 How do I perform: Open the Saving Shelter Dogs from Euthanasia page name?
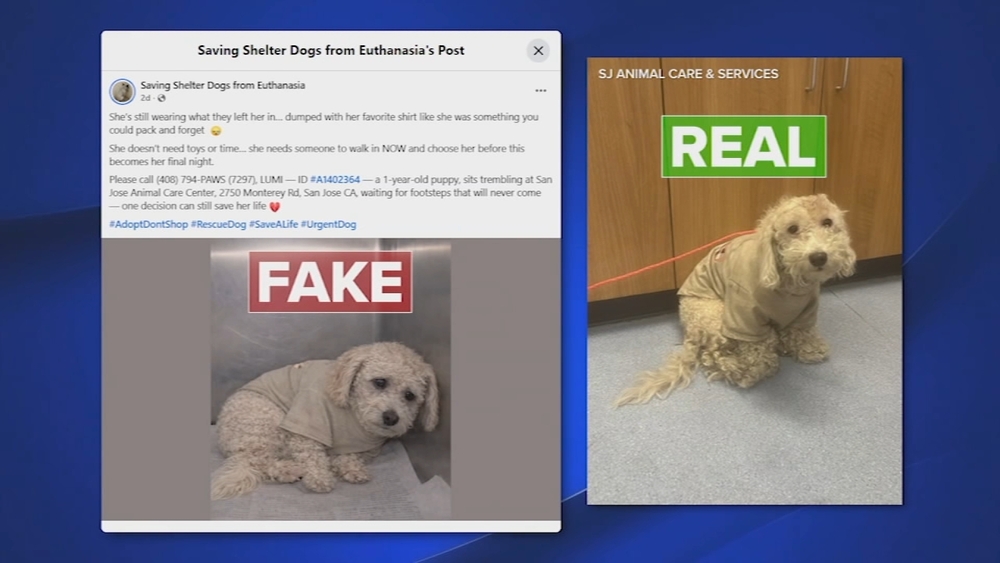pyautogui.click(x=223, y=85)
